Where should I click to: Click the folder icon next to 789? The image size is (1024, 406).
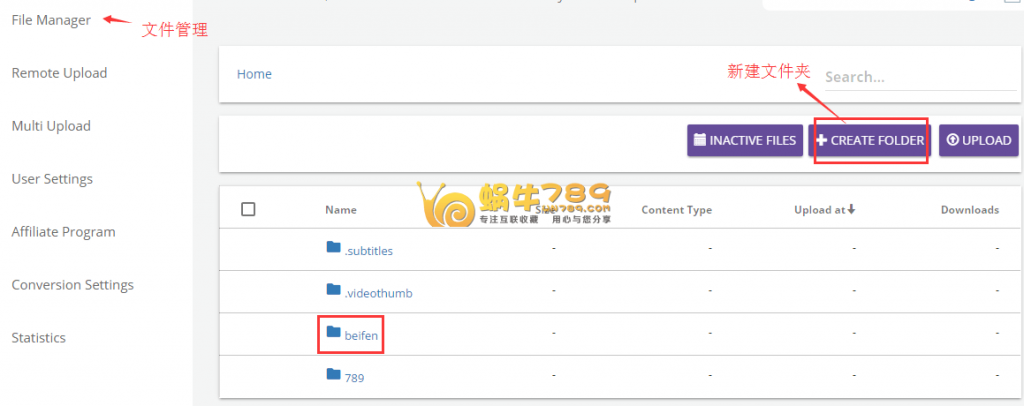(333, 375)
